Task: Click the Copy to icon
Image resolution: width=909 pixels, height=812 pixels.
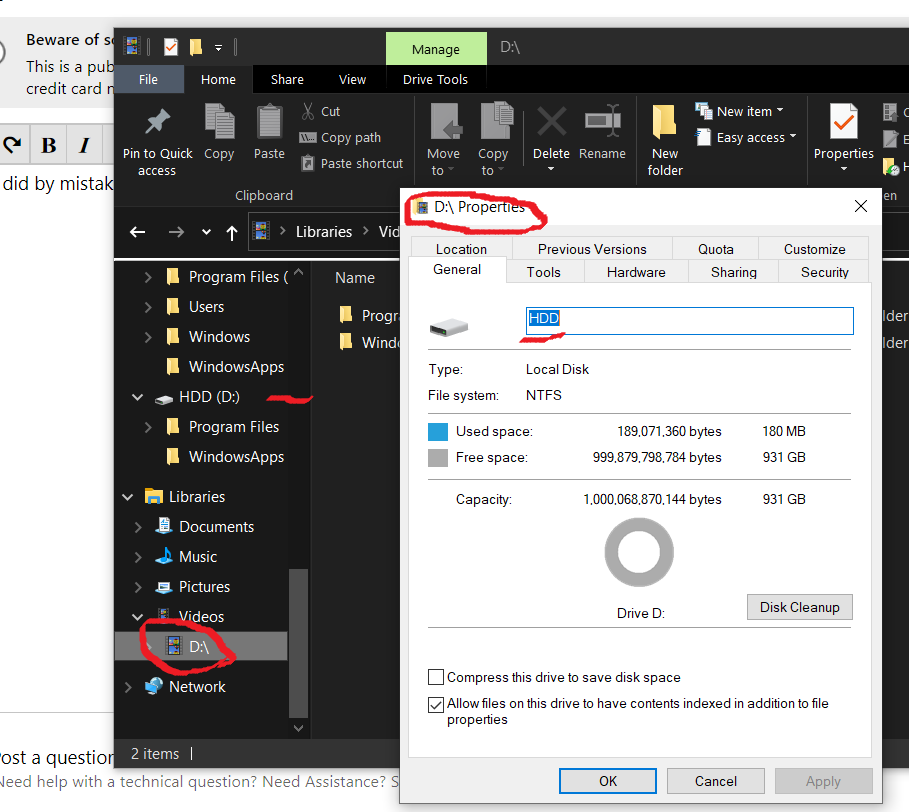Action: click(496, 121)
